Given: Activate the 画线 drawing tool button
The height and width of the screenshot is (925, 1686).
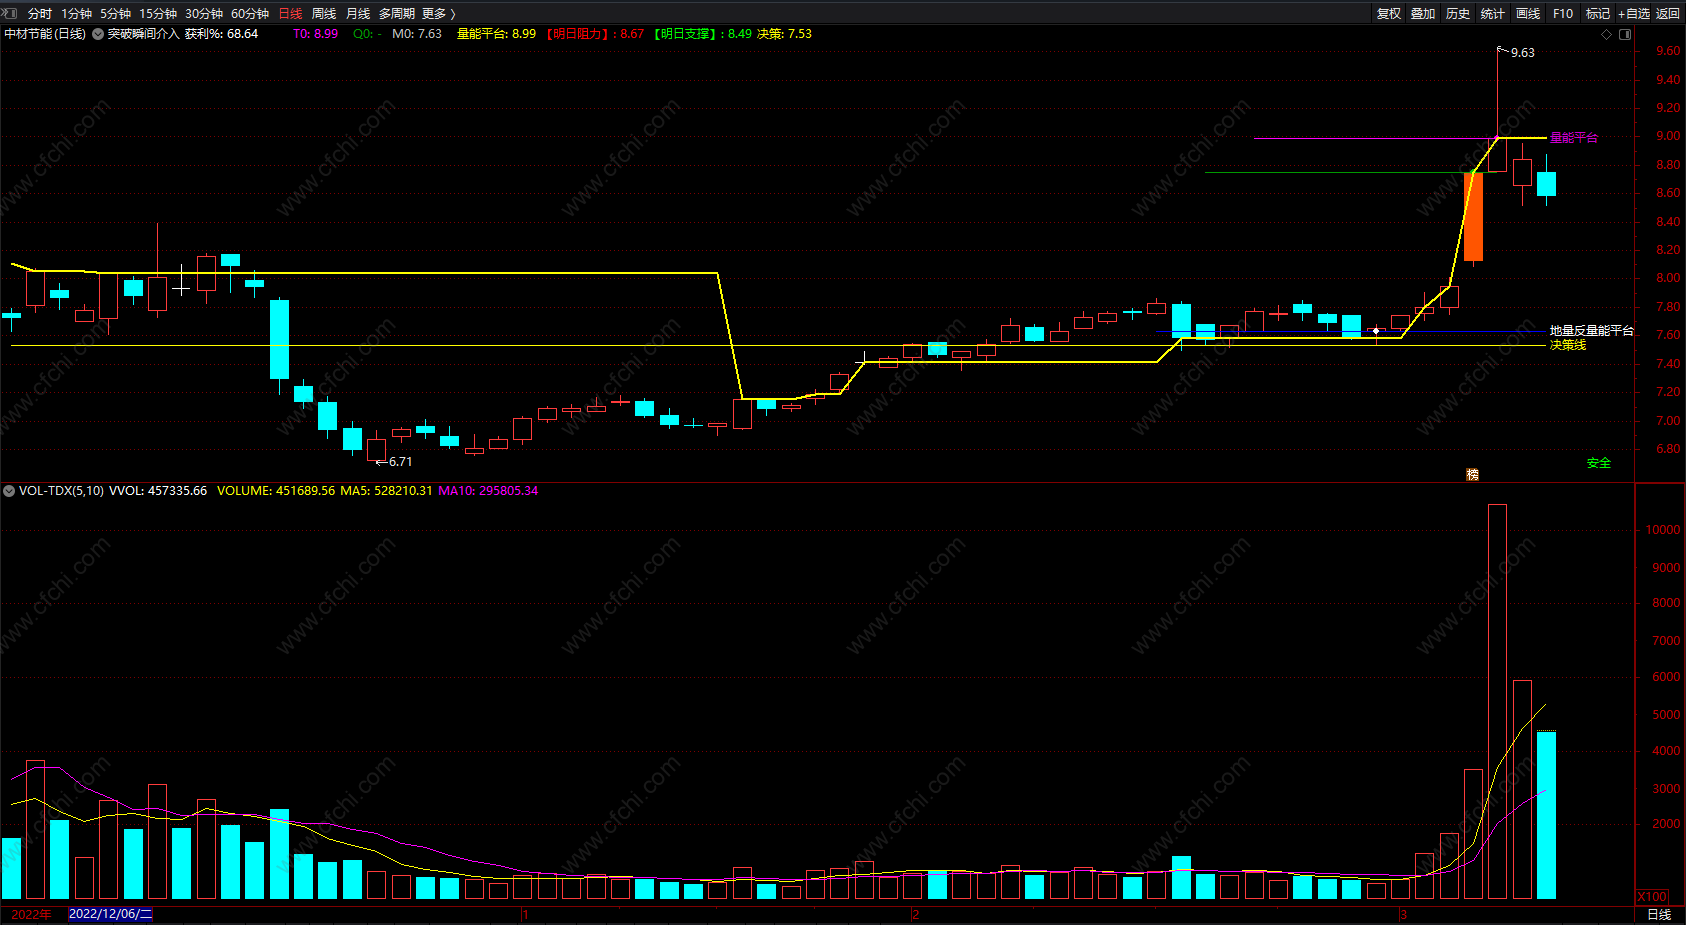Looking at the screenshot, I should (x=1528, y=13).
